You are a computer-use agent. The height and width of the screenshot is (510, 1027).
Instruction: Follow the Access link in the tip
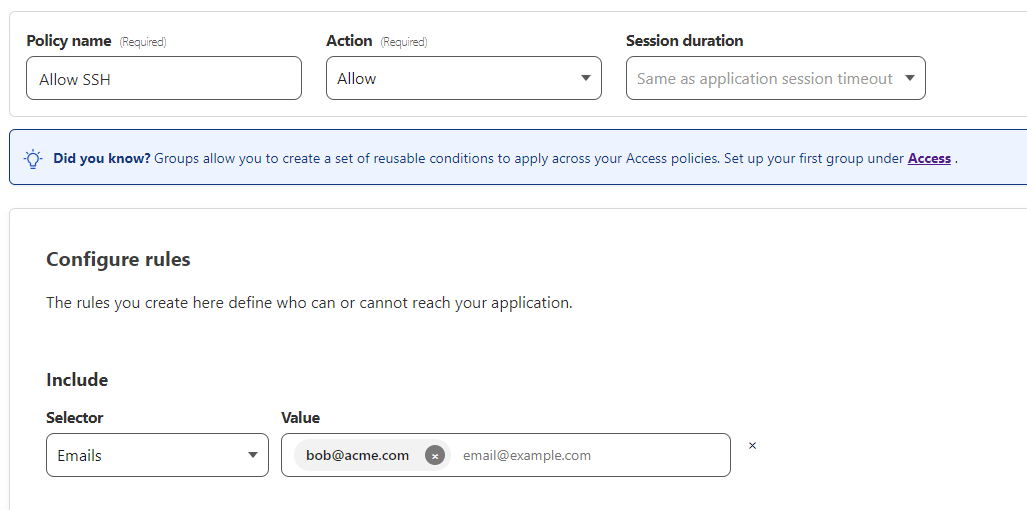[929, 158]
